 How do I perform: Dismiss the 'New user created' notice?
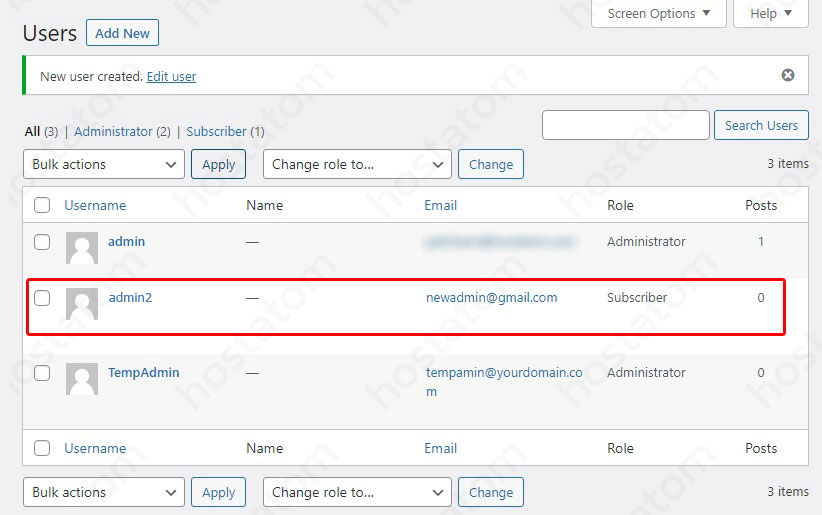787,75
